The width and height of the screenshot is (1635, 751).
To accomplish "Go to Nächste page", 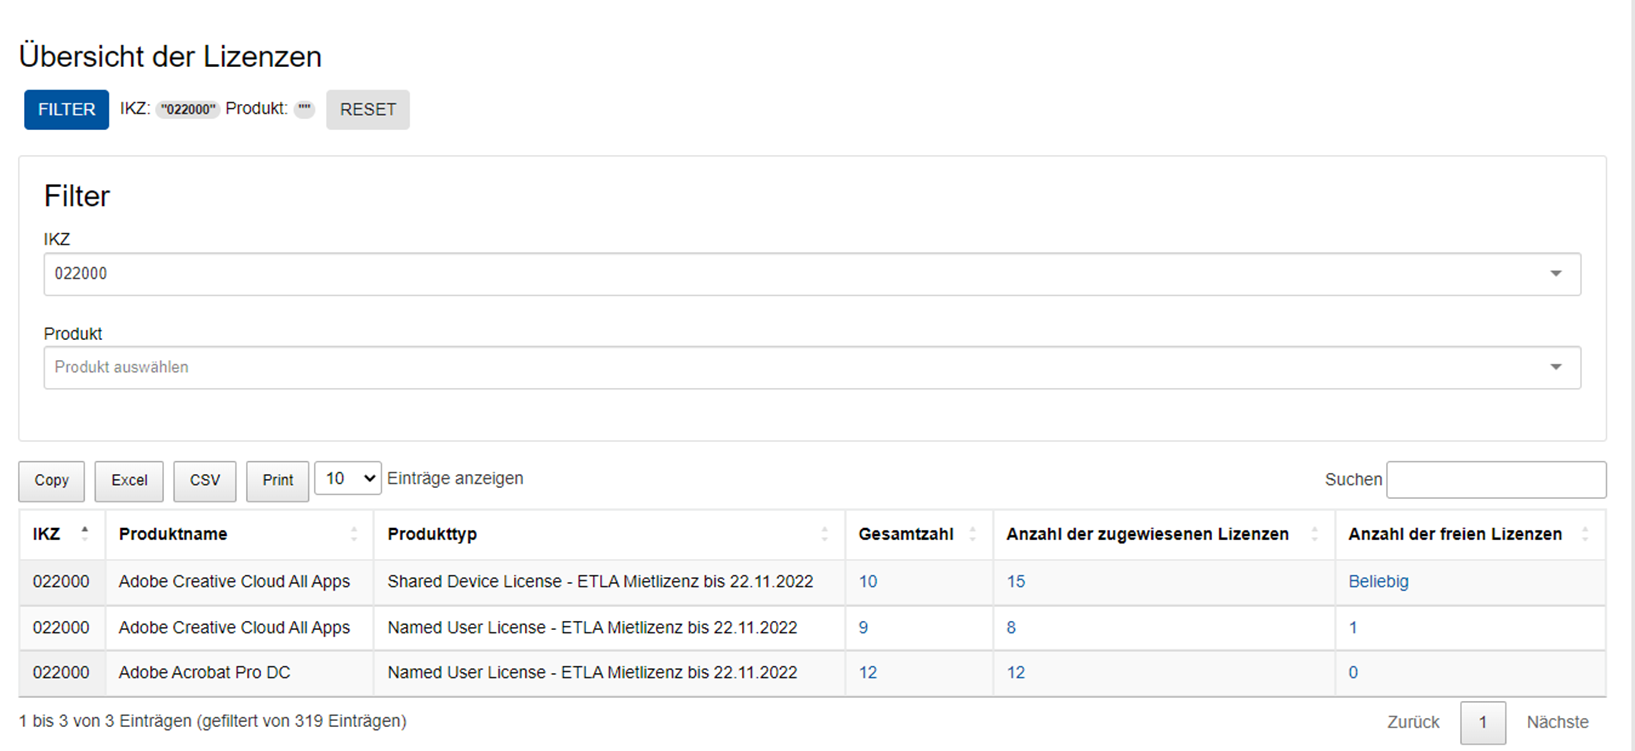I will point(1557,722).
